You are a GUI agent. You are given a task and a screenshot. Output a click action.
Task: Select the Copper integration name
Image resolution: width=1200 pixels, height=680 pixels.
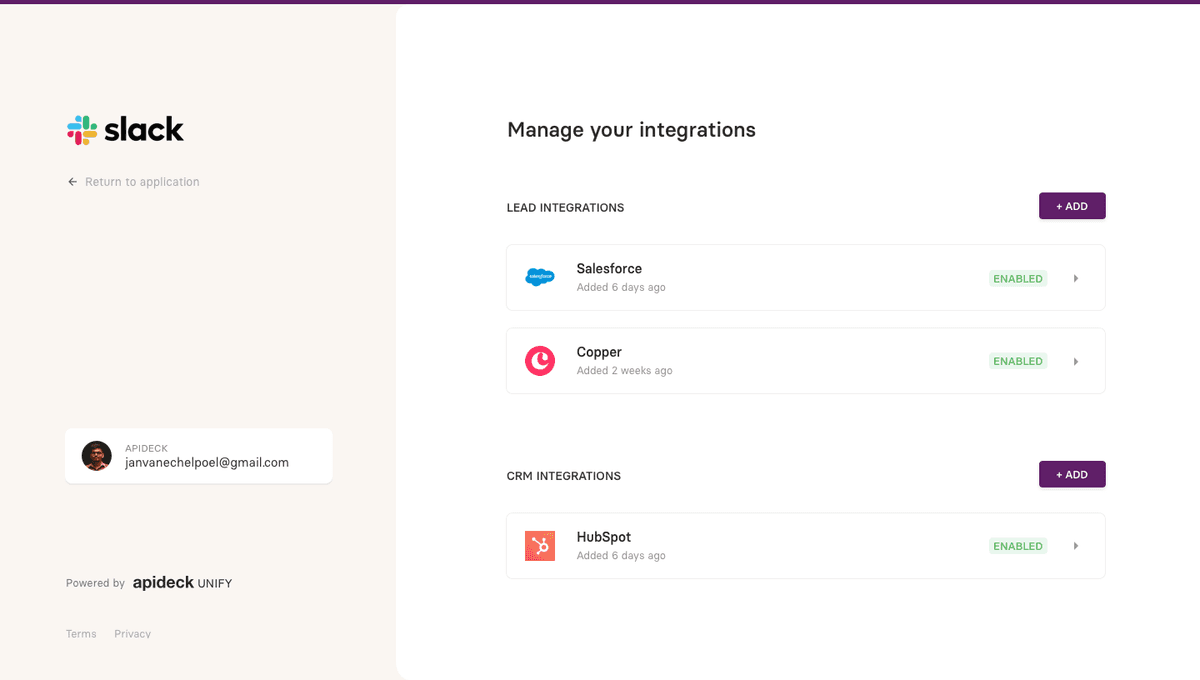pyautogui.click(x=599, y=352)
